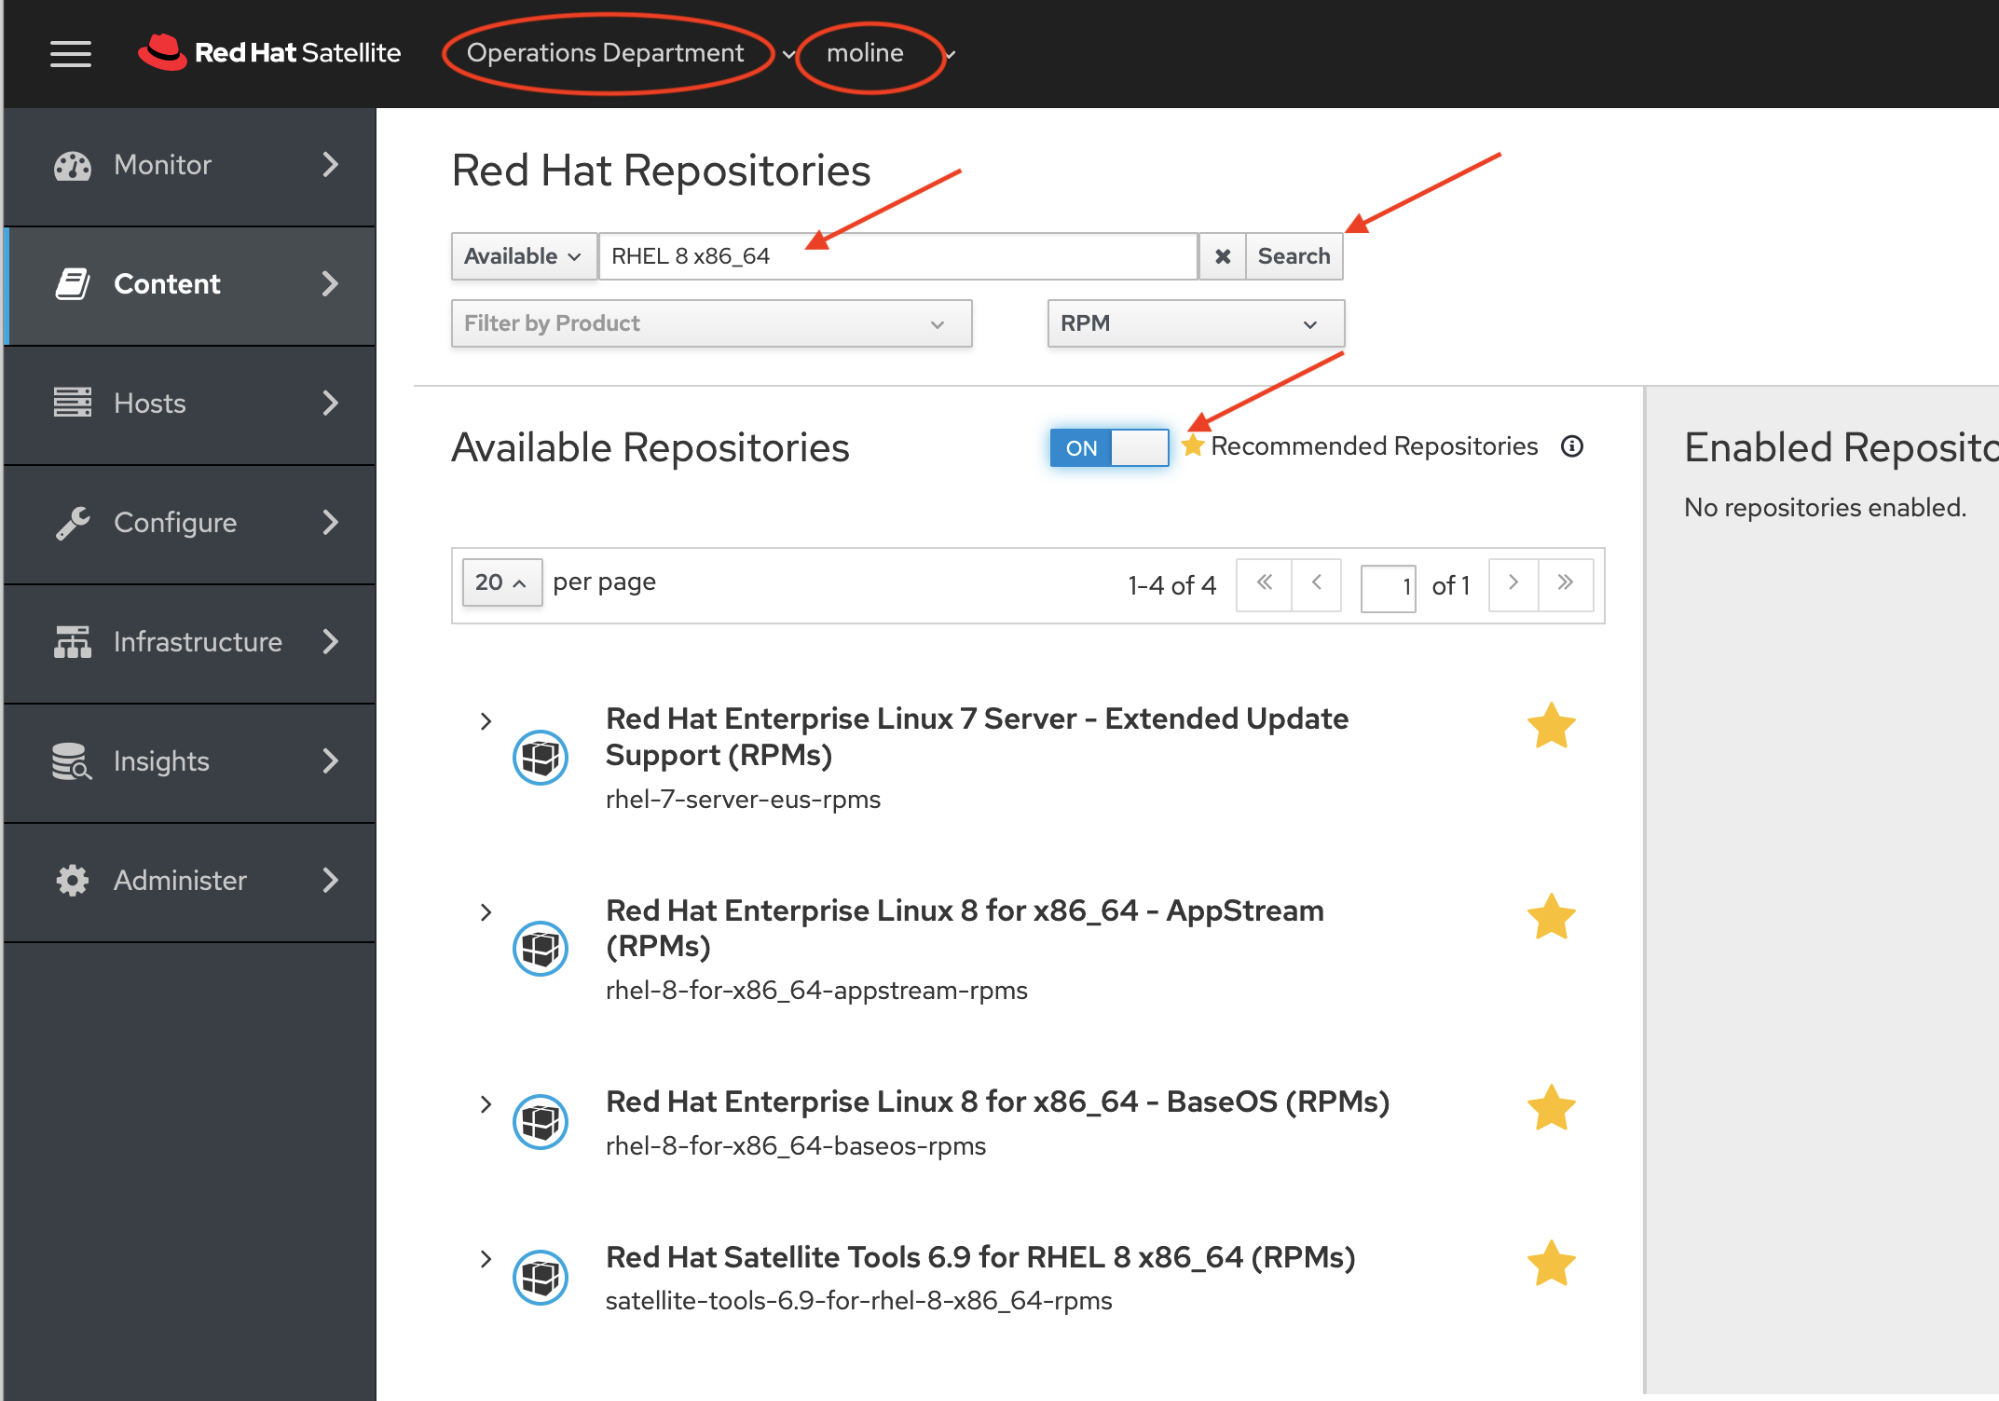Screen dimensions: 1999x1401
Task: Click the Search button
Action: tap(1294, 255)
